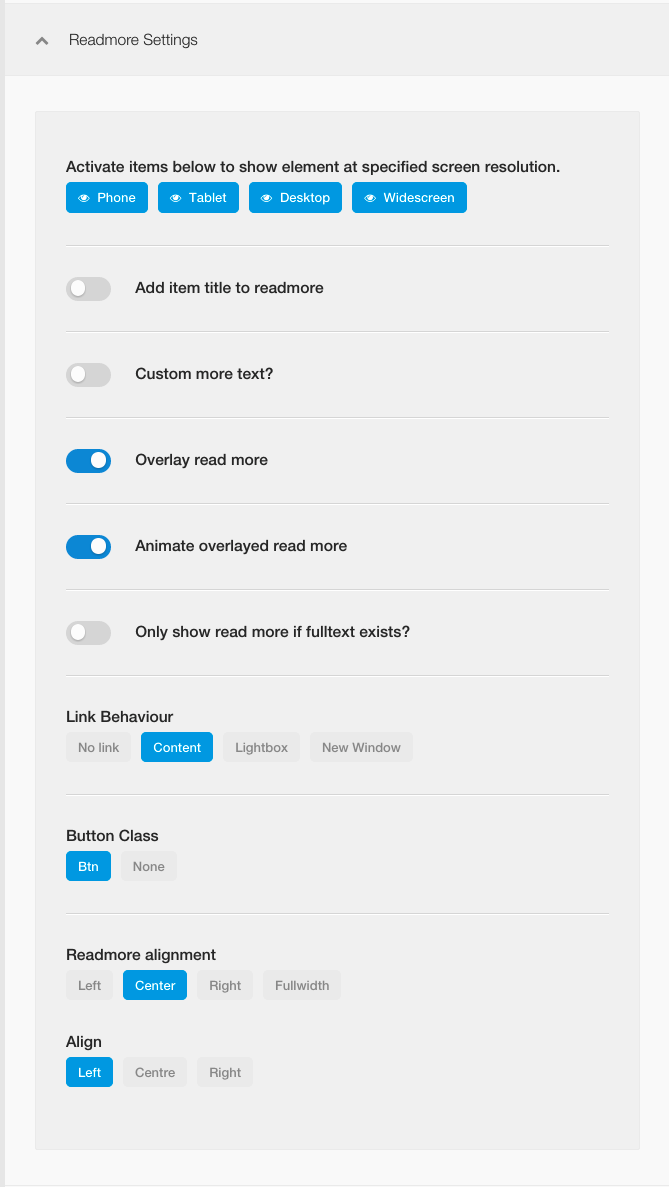
Task: Select Centre in the Align options
Action: (154, 1072)
